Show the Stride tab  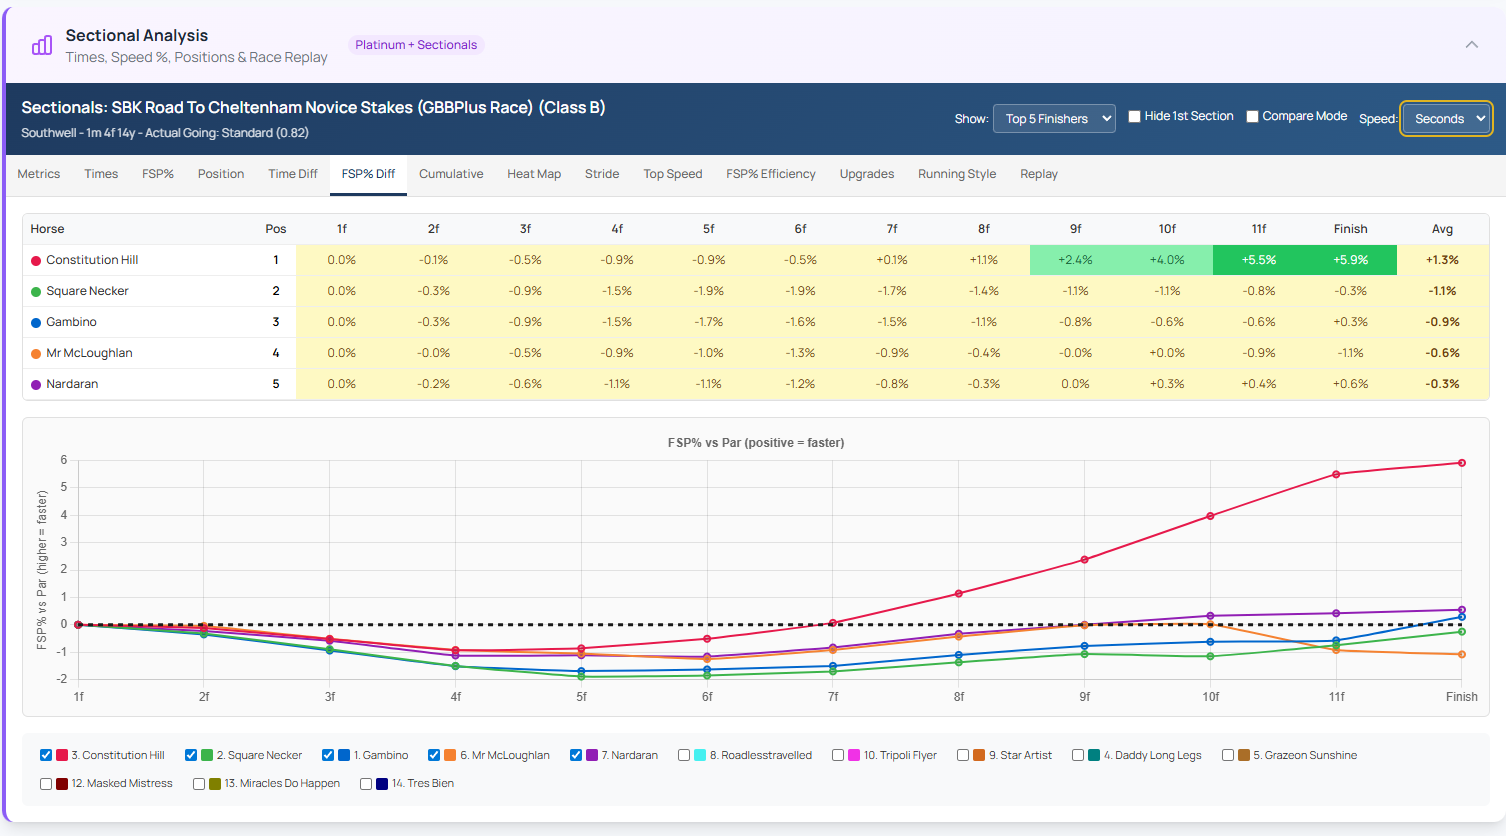click(602, 174)
